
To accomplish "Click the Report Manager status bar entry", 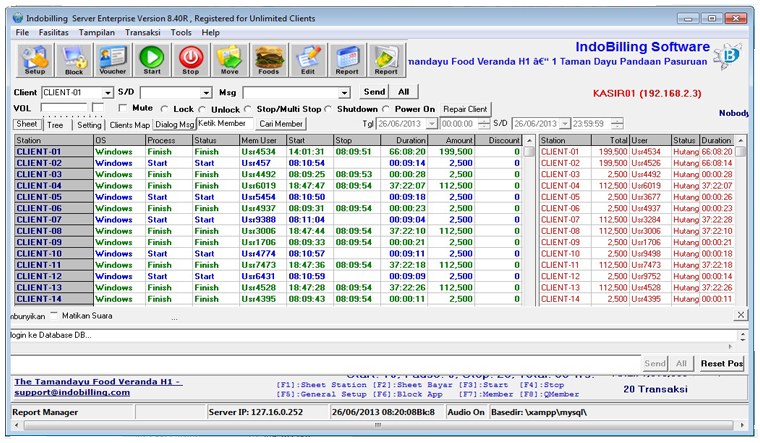I will coord(73,412).
